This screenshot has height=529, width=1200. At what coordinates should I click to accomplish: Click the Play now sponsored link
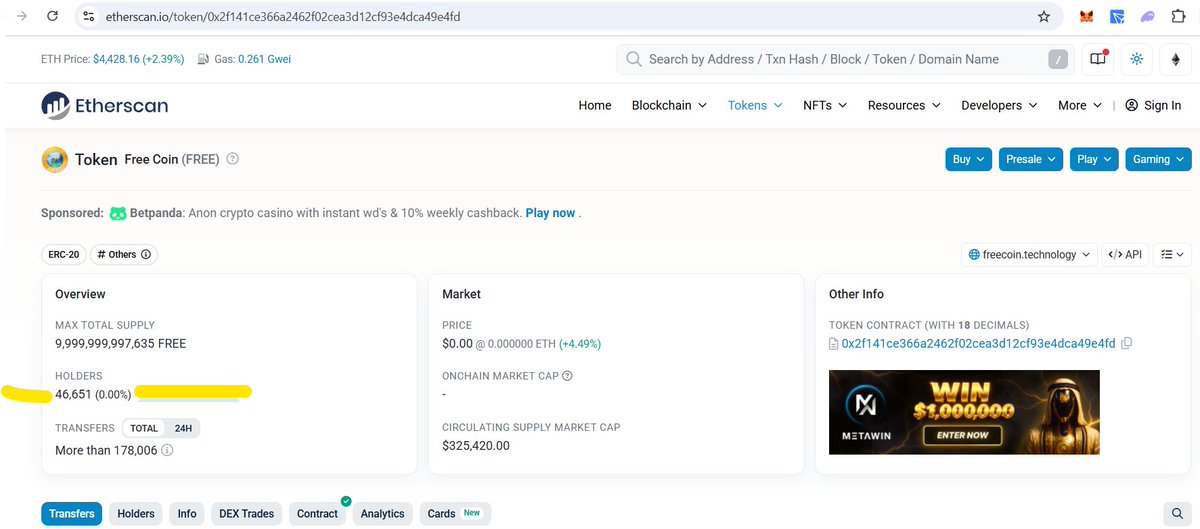click(550, 213)
